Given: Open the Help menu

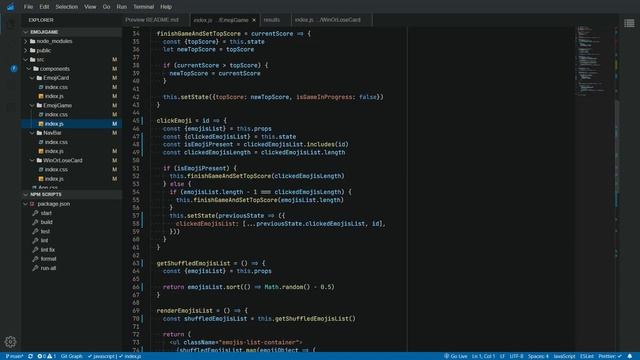Looking at the screenshot, I should point(166,7).
